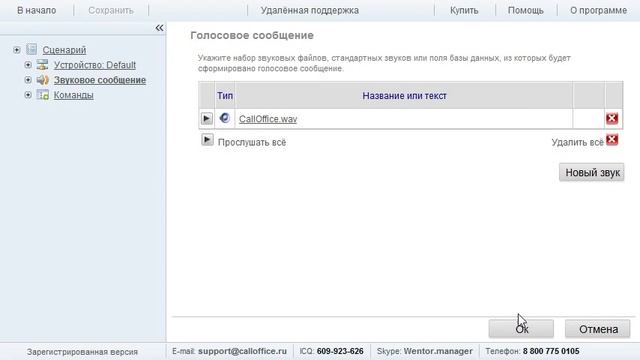The width and height of the screenshot is (640, 360).
Task: Delete the CallOffice.wav row with red X
Action: [x=612, y=118]
